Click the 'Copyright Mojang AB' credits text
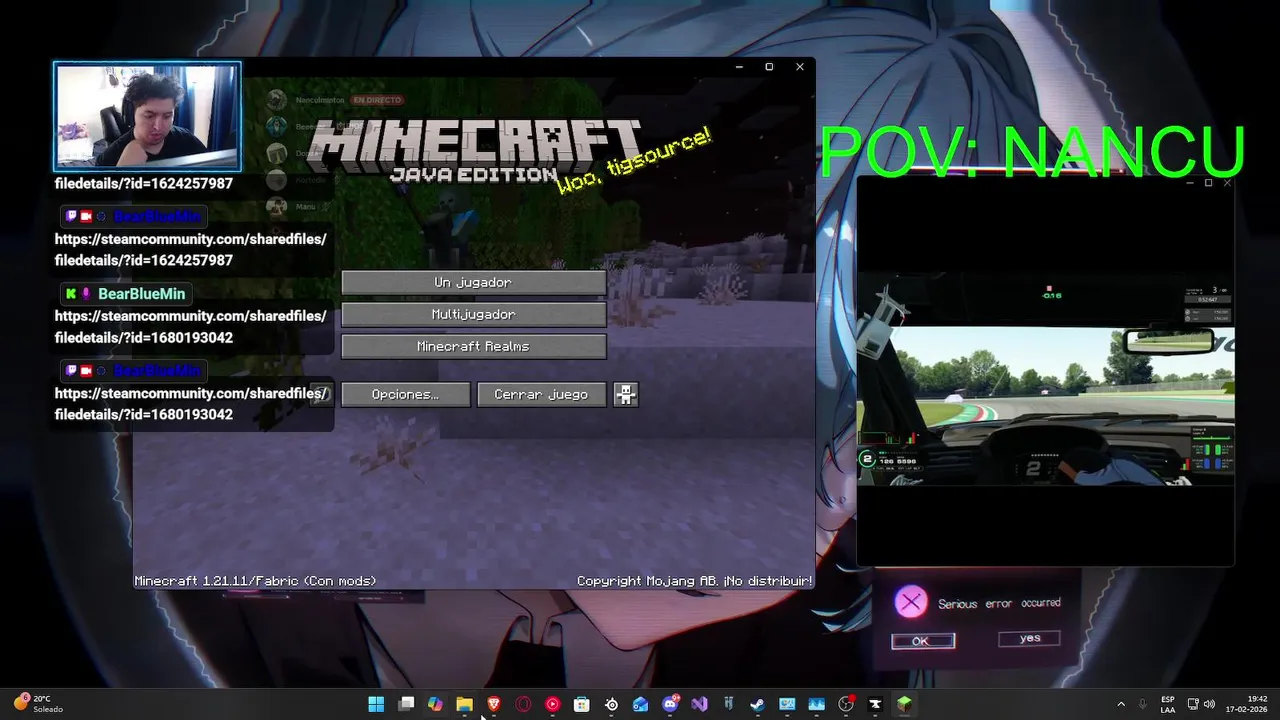 tap(694, 581)
